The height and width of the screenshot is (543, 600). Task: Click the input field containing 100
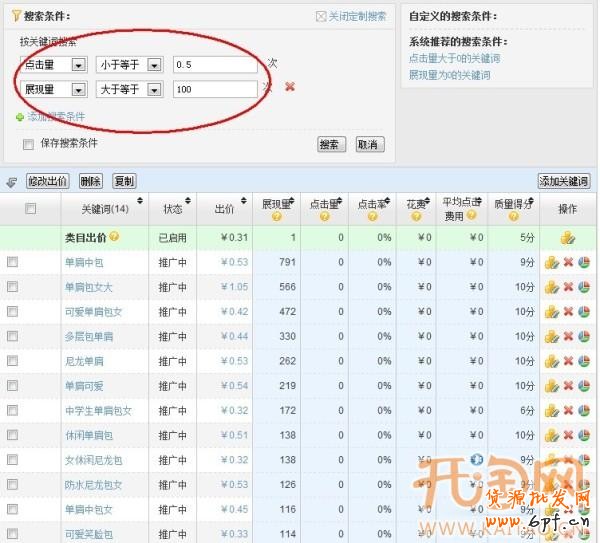(x=214, y=89)
